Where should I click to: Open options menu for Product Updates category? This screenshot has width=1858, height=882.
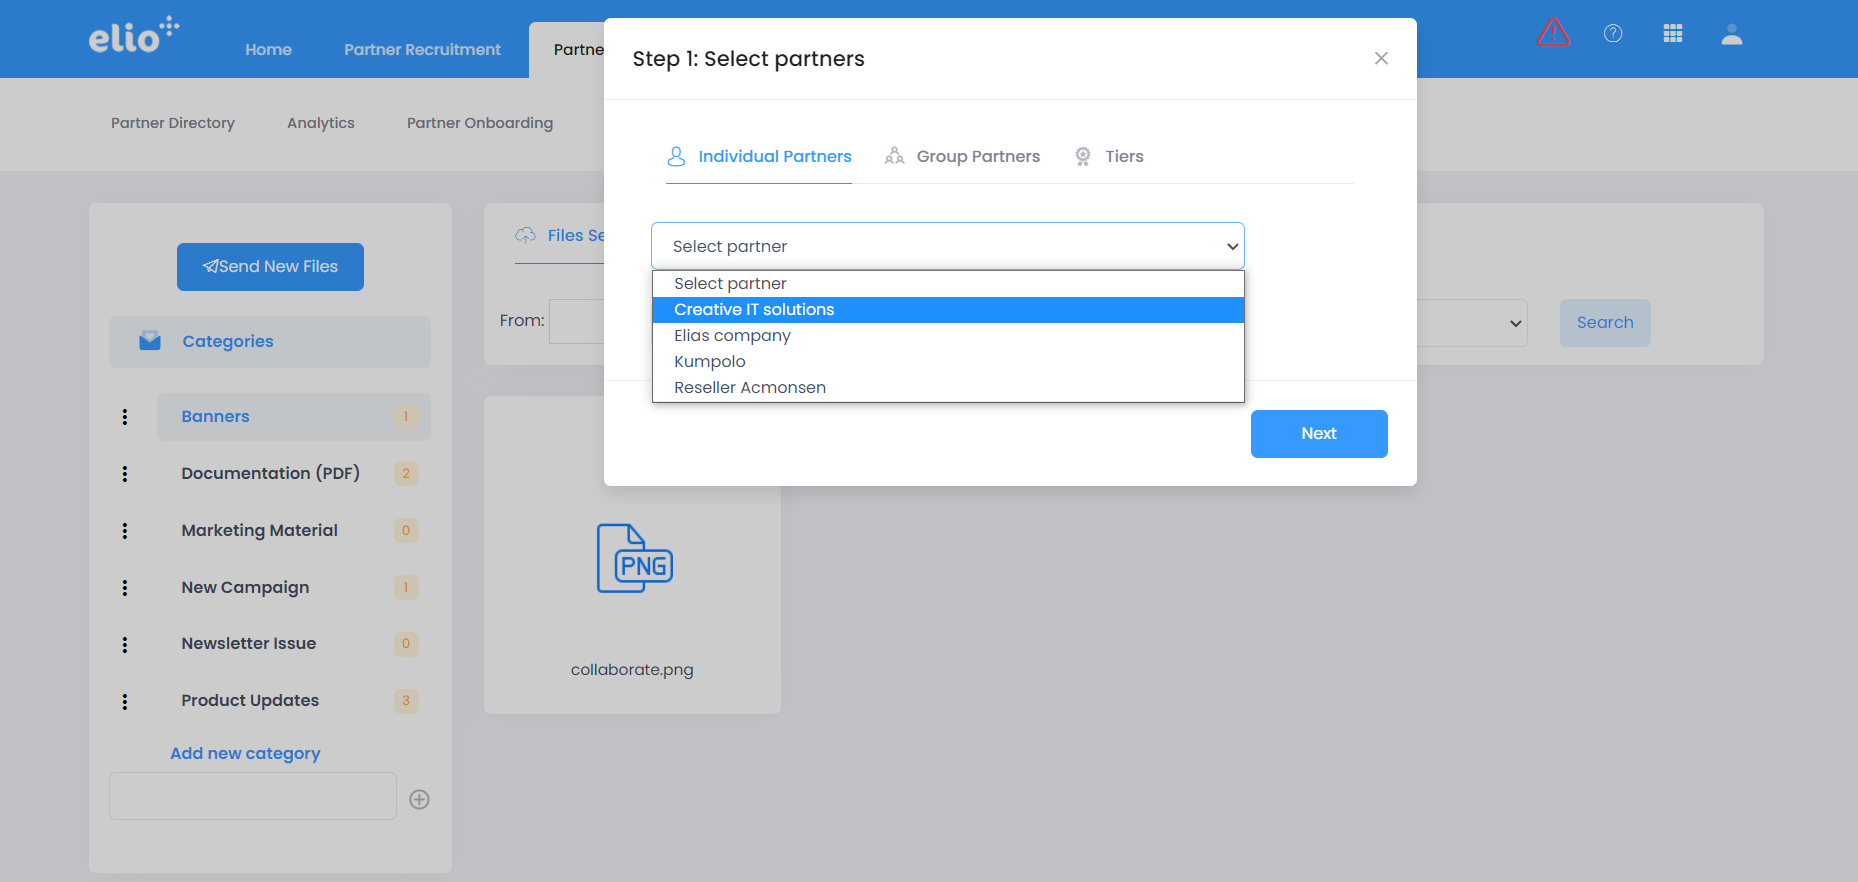point(125,702)
